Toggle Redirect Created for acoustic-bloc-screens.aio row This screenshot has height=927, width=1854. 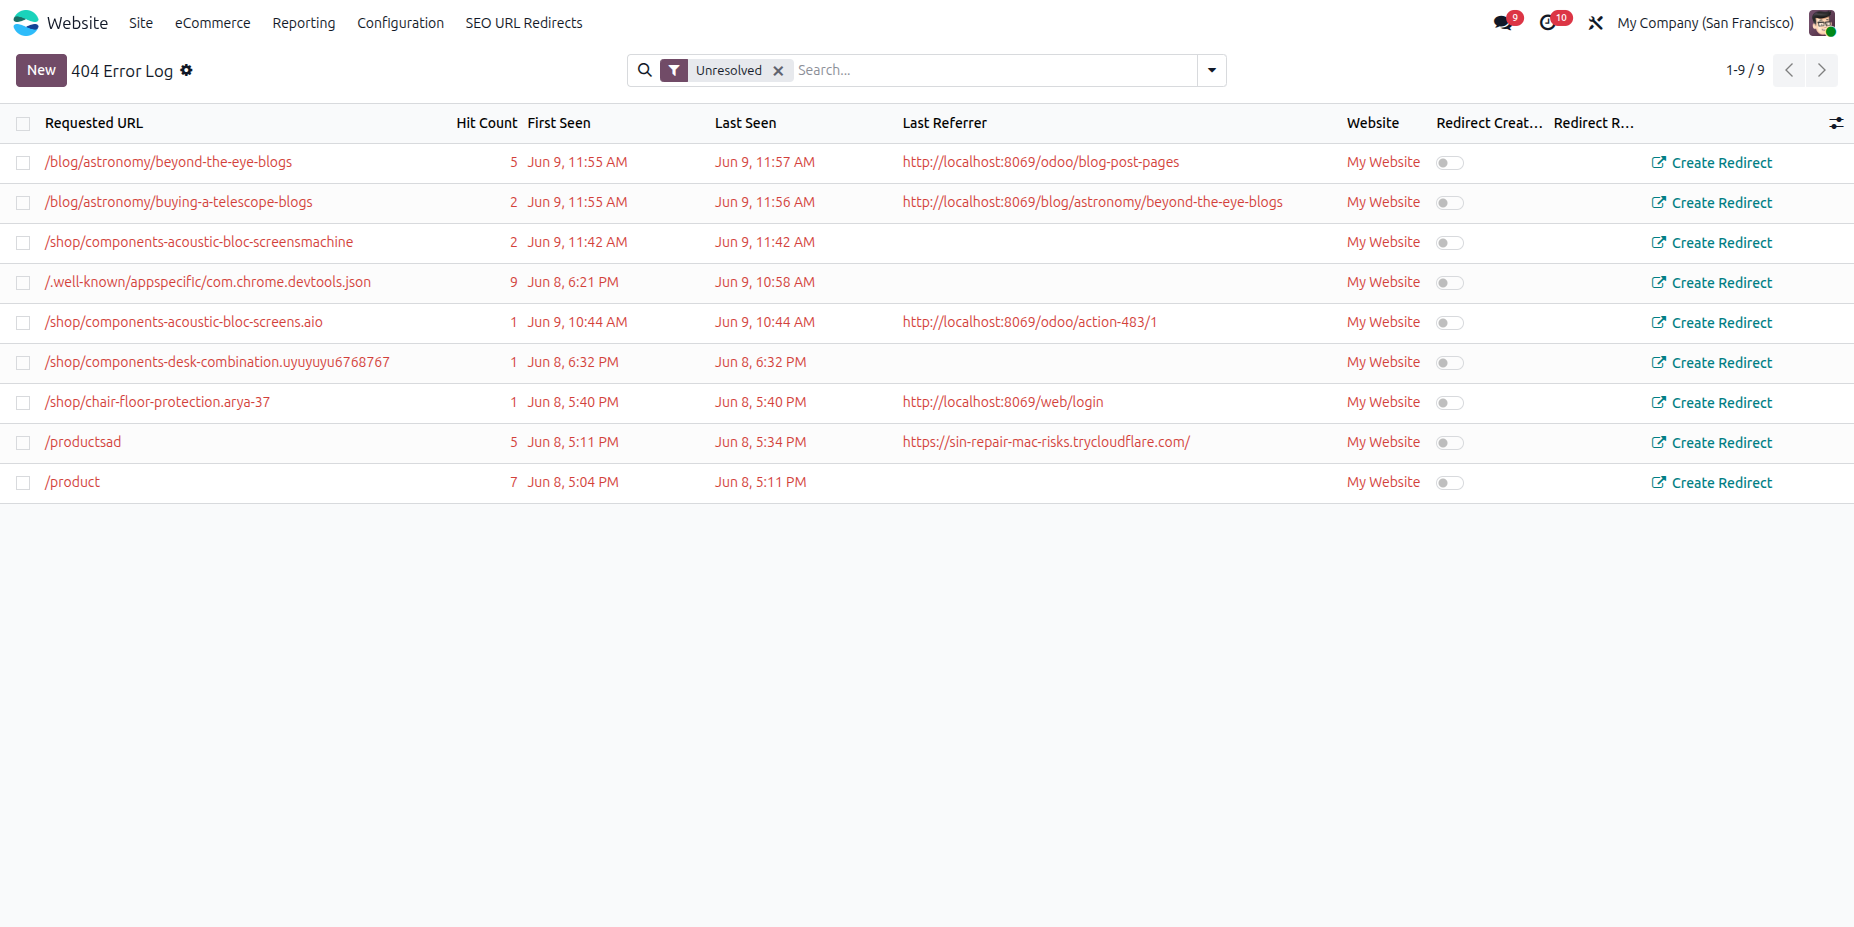point(1450,323)
